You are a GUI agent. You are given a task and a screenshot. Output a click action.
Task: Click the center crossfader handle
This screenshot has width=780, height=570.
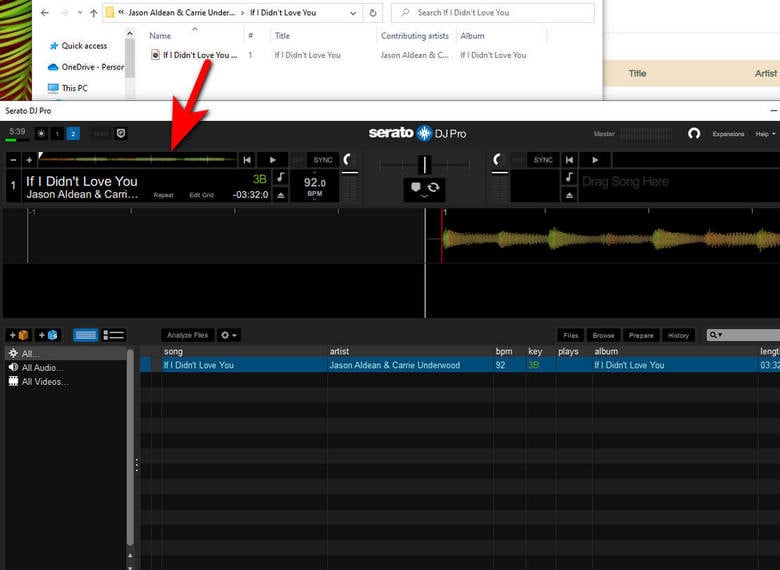(x=424, y=164)
